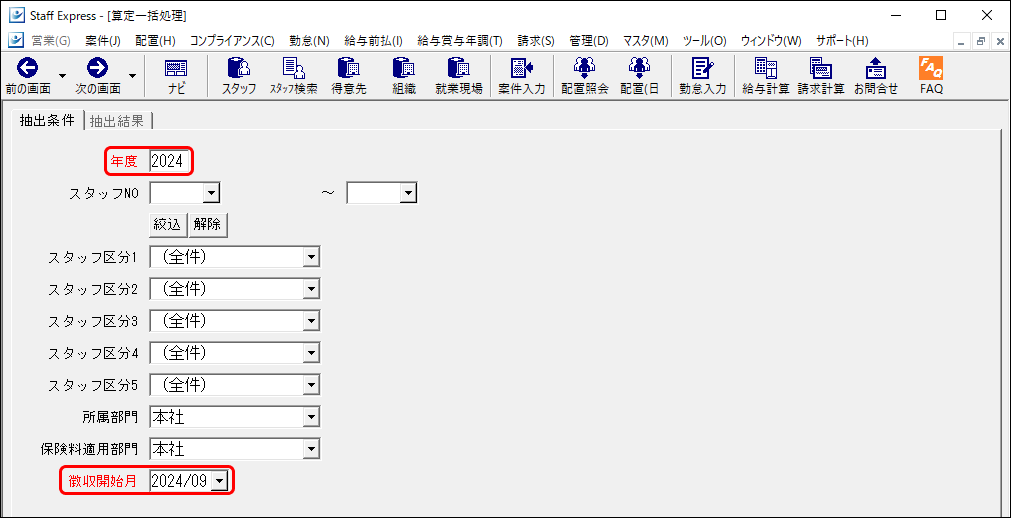Viewport: 1024px width, 518px height.
Task: Click the 解除 button
Action: [207, 225]
